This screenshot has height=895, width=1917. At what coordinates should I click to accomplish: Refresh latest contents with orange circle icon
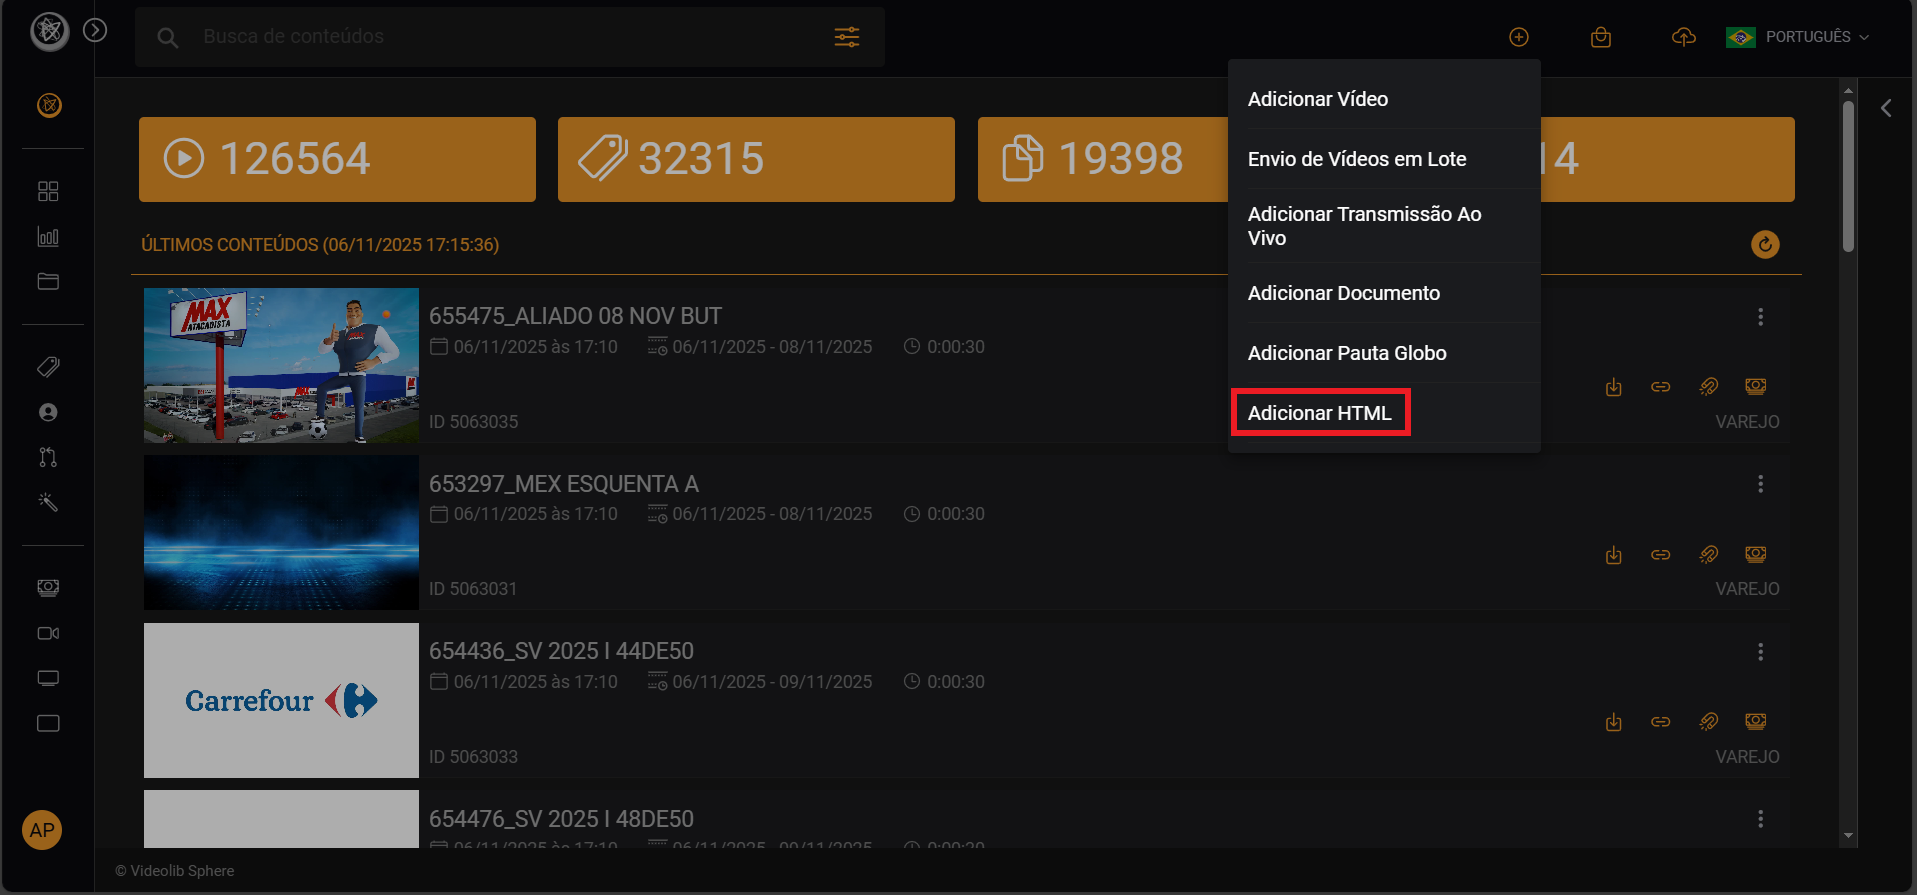[1765, 244]
